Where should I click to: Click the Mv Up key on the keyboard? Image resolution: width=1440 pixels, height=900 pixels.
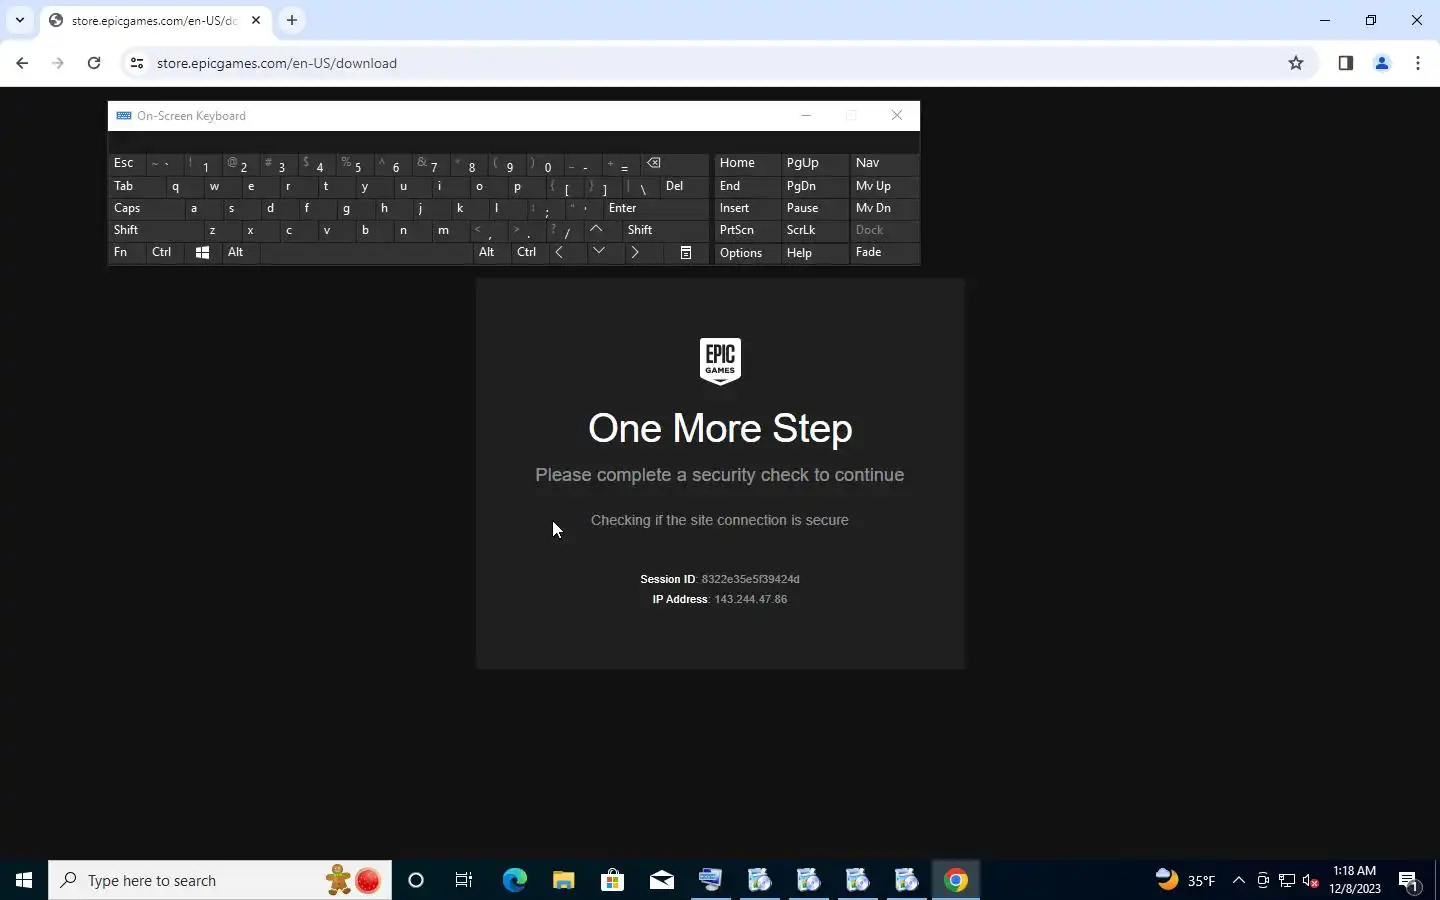pos(883,186)
